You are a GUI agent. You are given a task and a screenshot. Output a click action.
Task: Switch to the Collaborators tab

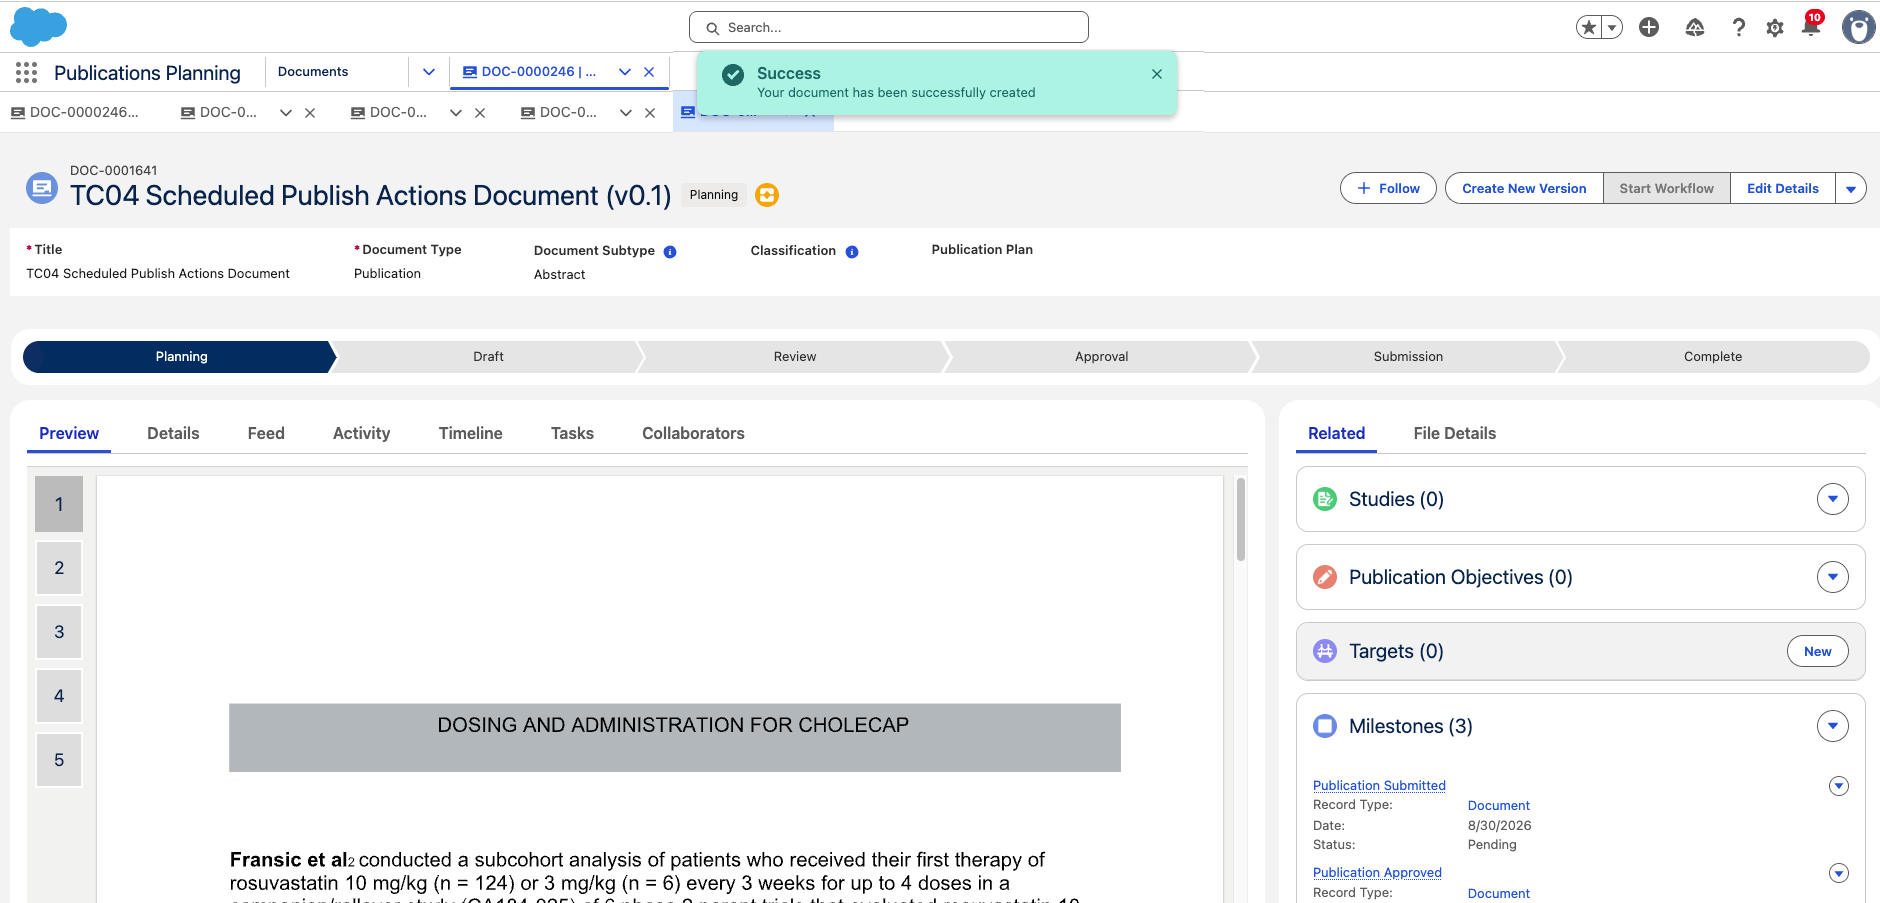693,433
